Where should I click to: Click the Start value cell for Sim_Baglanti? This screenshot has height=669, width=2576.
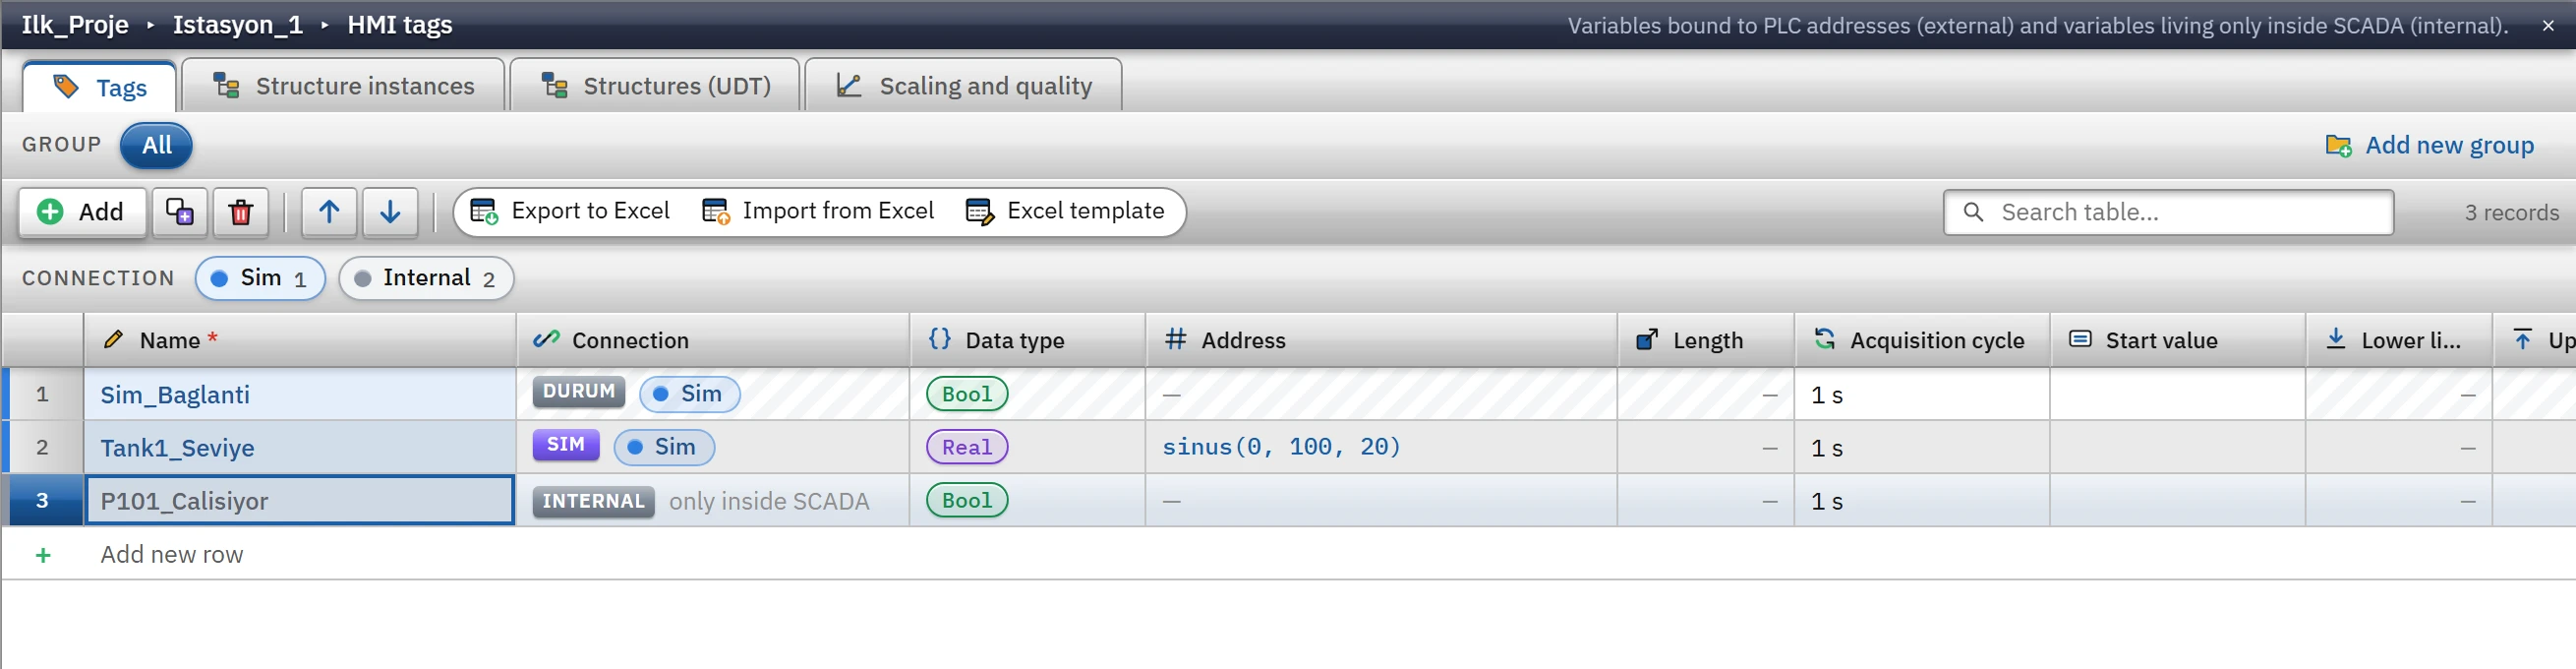[2178, 394]
